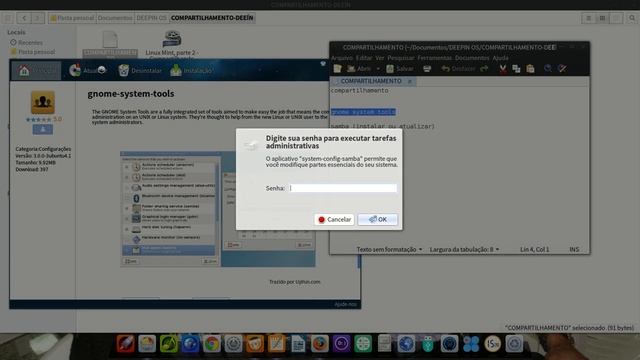Click gnome-system-tools app icon

(x=42, y=102)
